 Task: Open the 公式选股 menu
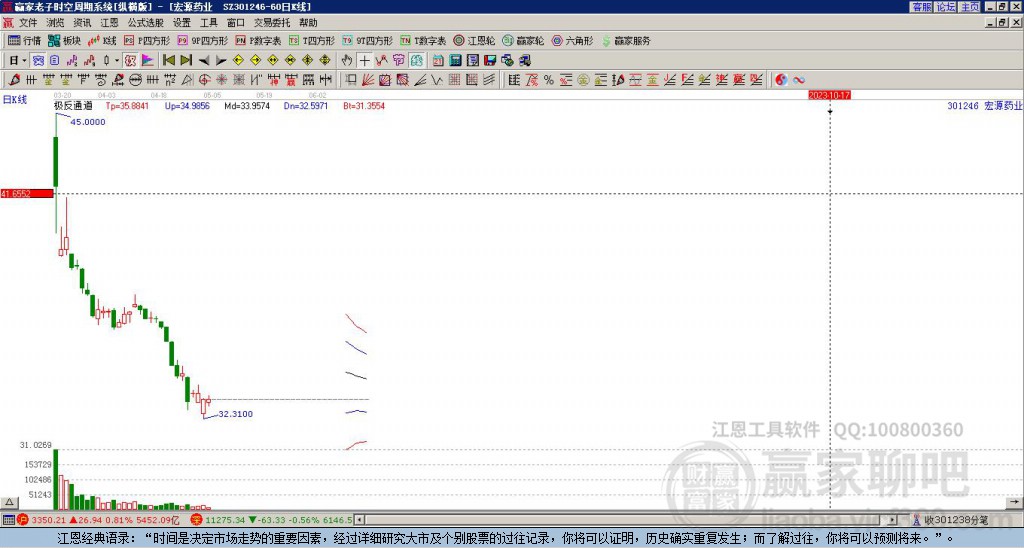click(x=146, y=23)
